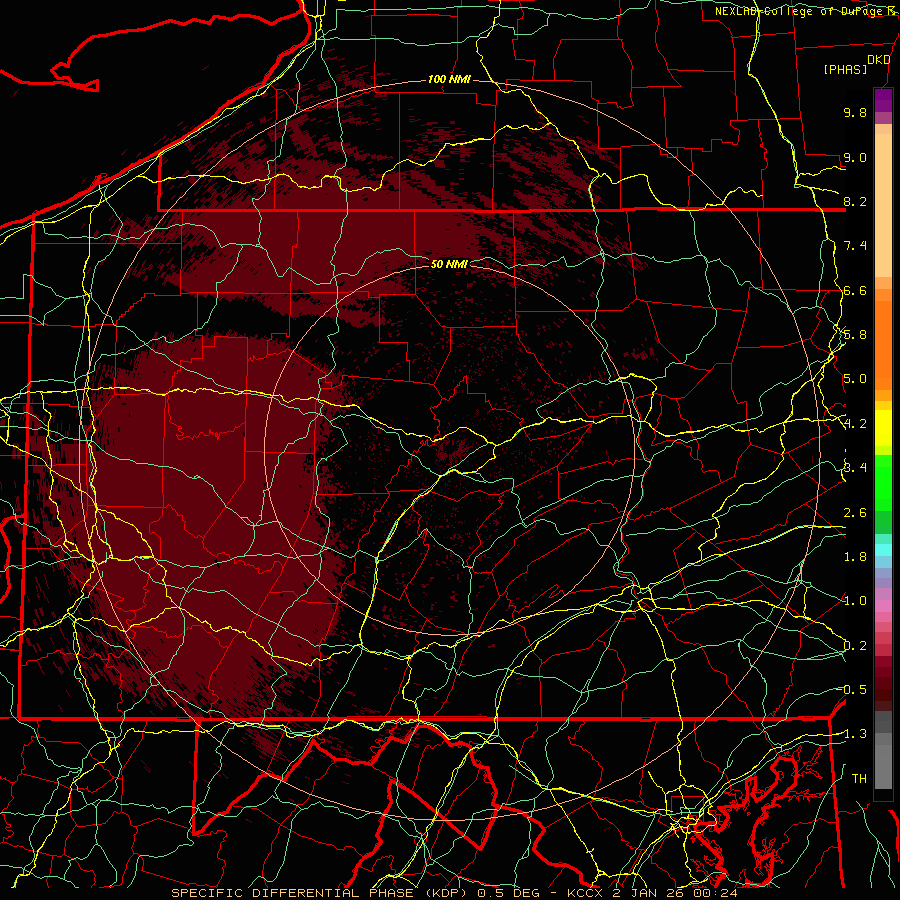Image resolution: width=900 pixels, height=900 pixels.
Task: Click the 7.4 scale value
Action: 855,246
